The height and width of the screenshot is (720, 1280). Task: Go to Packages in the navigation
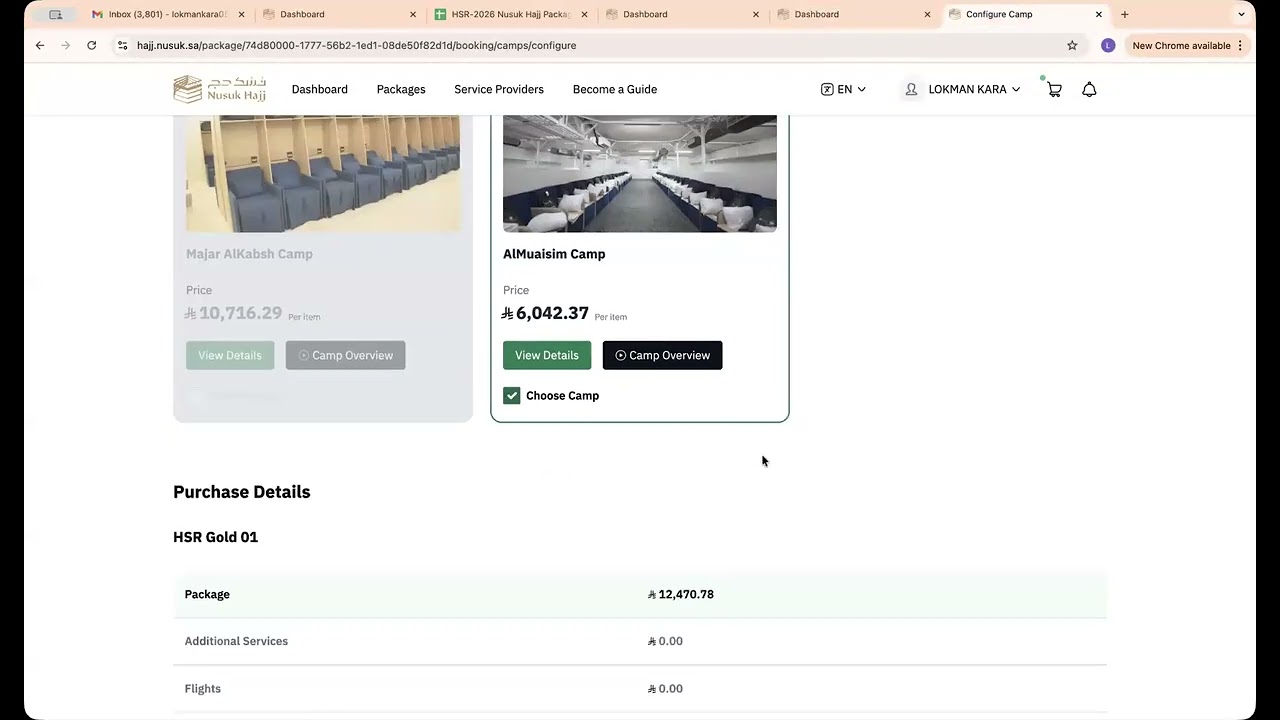tap(401, 89)
